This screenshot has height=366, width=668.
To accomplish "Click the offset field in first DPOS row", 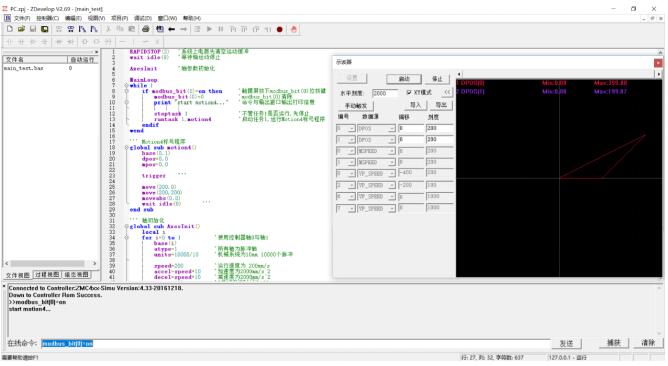I will pyautogui.click(x=411, y=128).
